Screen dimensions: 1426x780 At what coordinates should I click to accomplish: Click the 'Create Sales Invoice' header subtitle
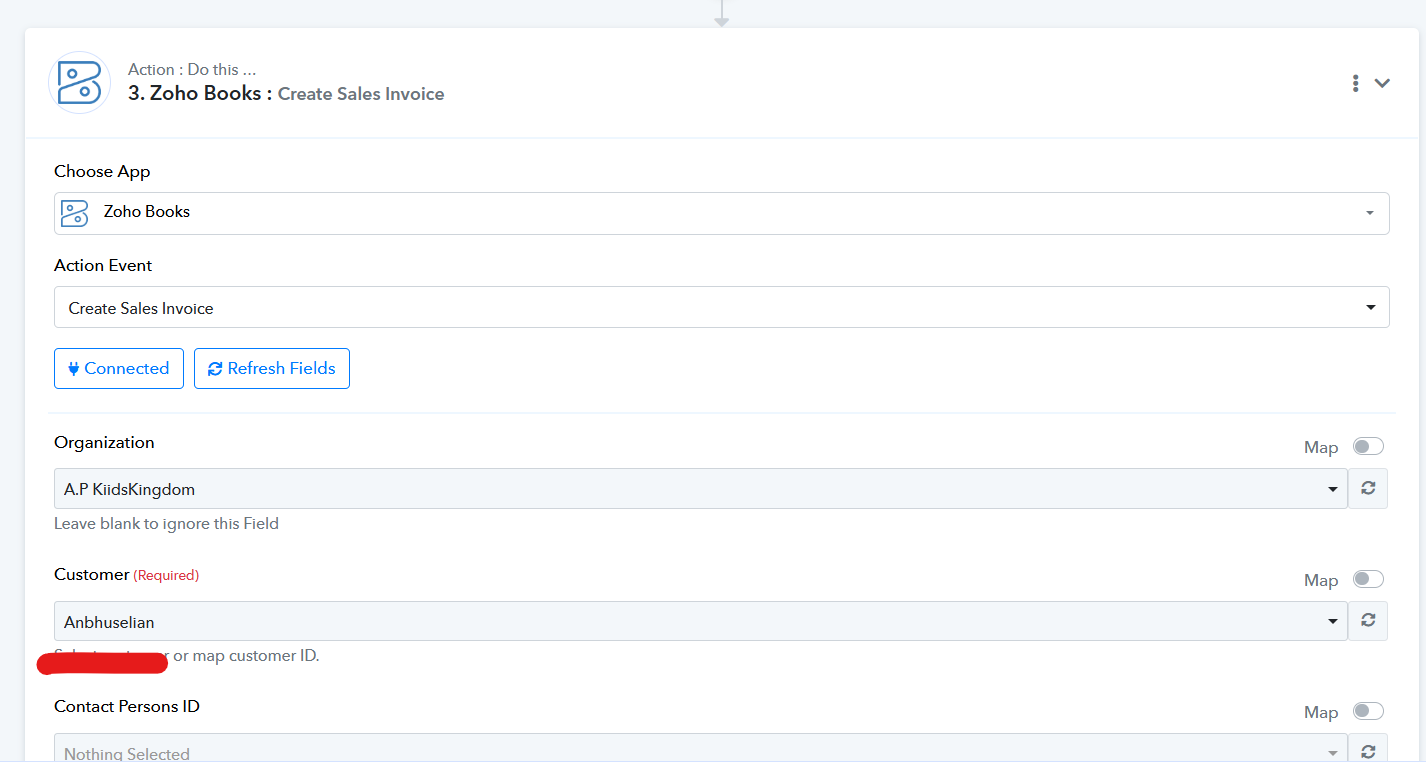pos(361,94)
